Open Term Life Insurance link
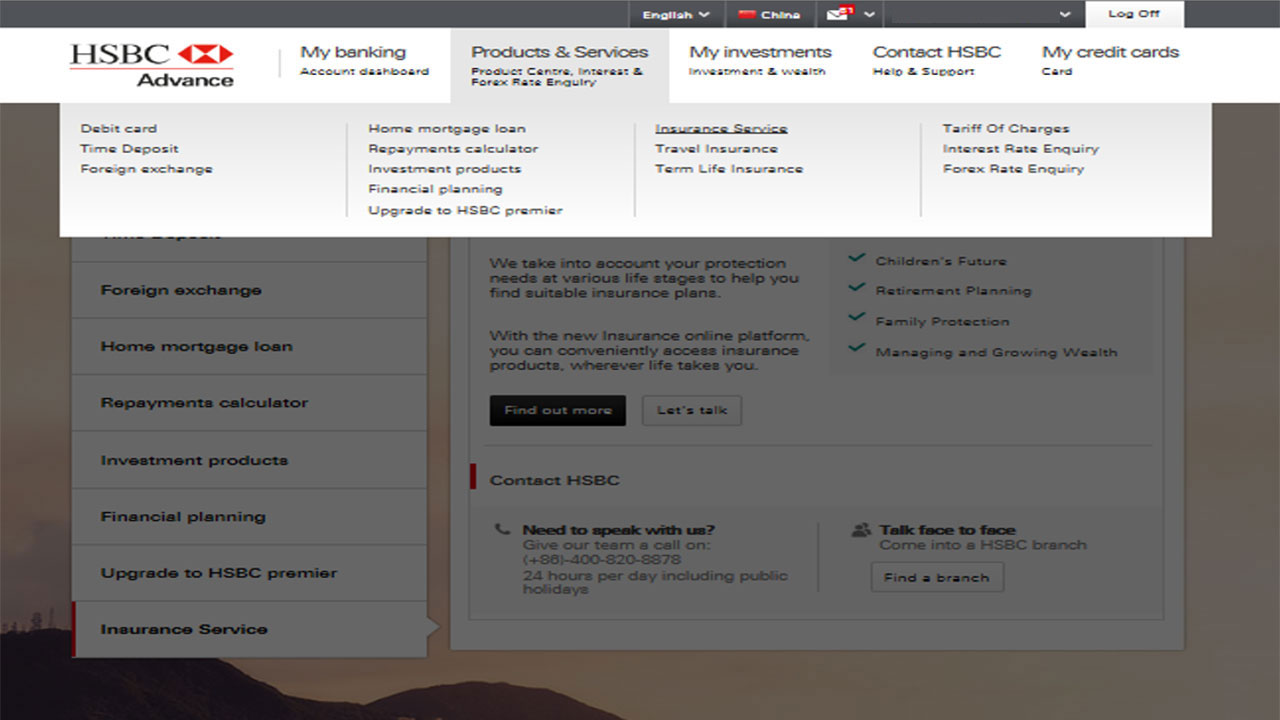The image size is (1280, 720). coord(729,169)
